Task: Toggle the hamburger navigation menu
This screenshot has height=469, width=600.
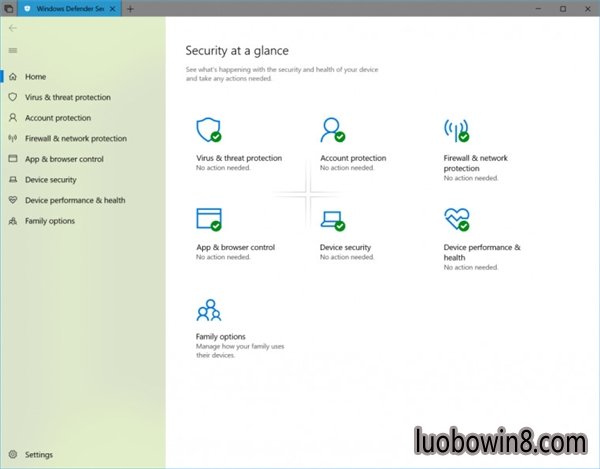Action: click(x=13, y=50)
